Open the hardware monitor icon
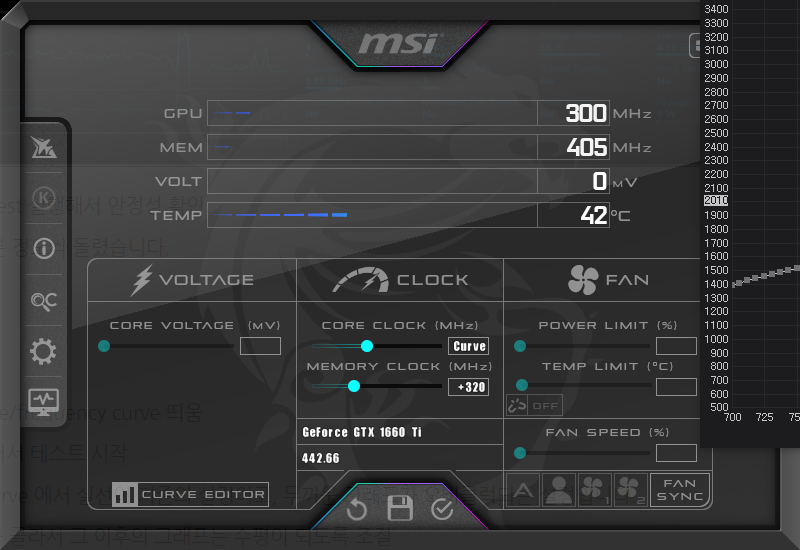This screenshot has width=800, height=550. [43, 402]
